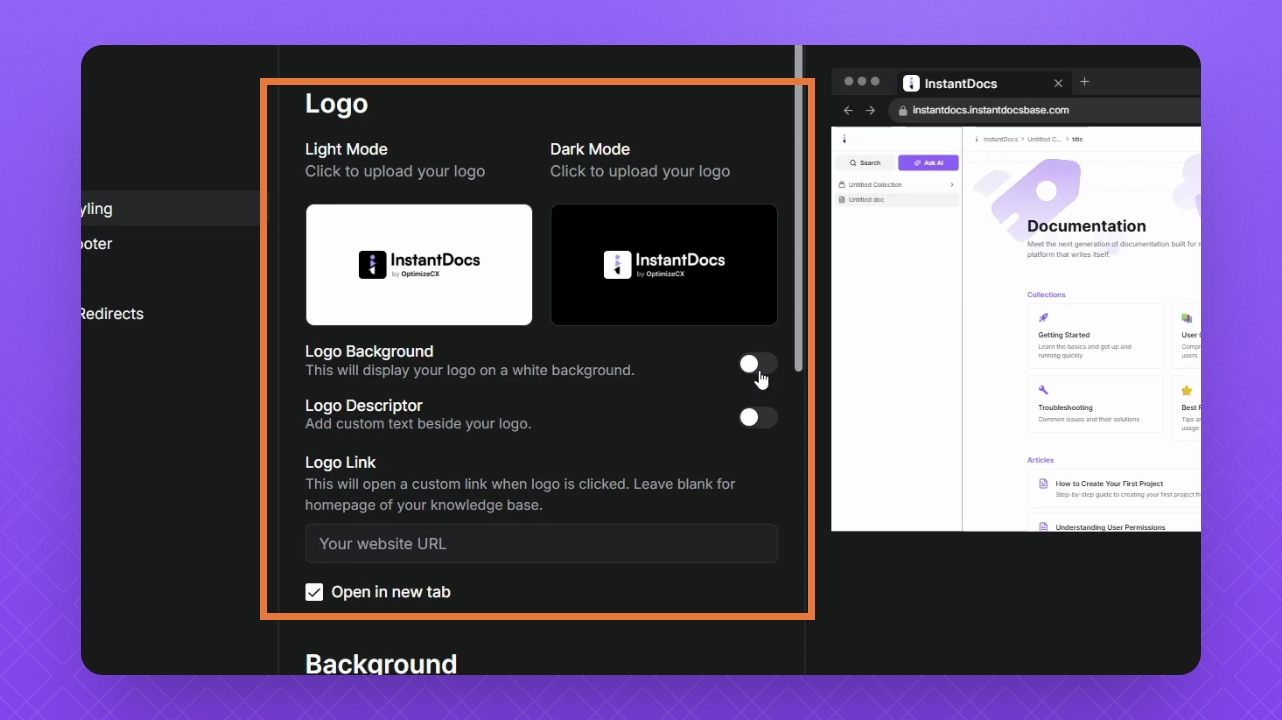1282x720 pixels.
Task: Click the settings panel vertical scrollbar
Action: 798,210
